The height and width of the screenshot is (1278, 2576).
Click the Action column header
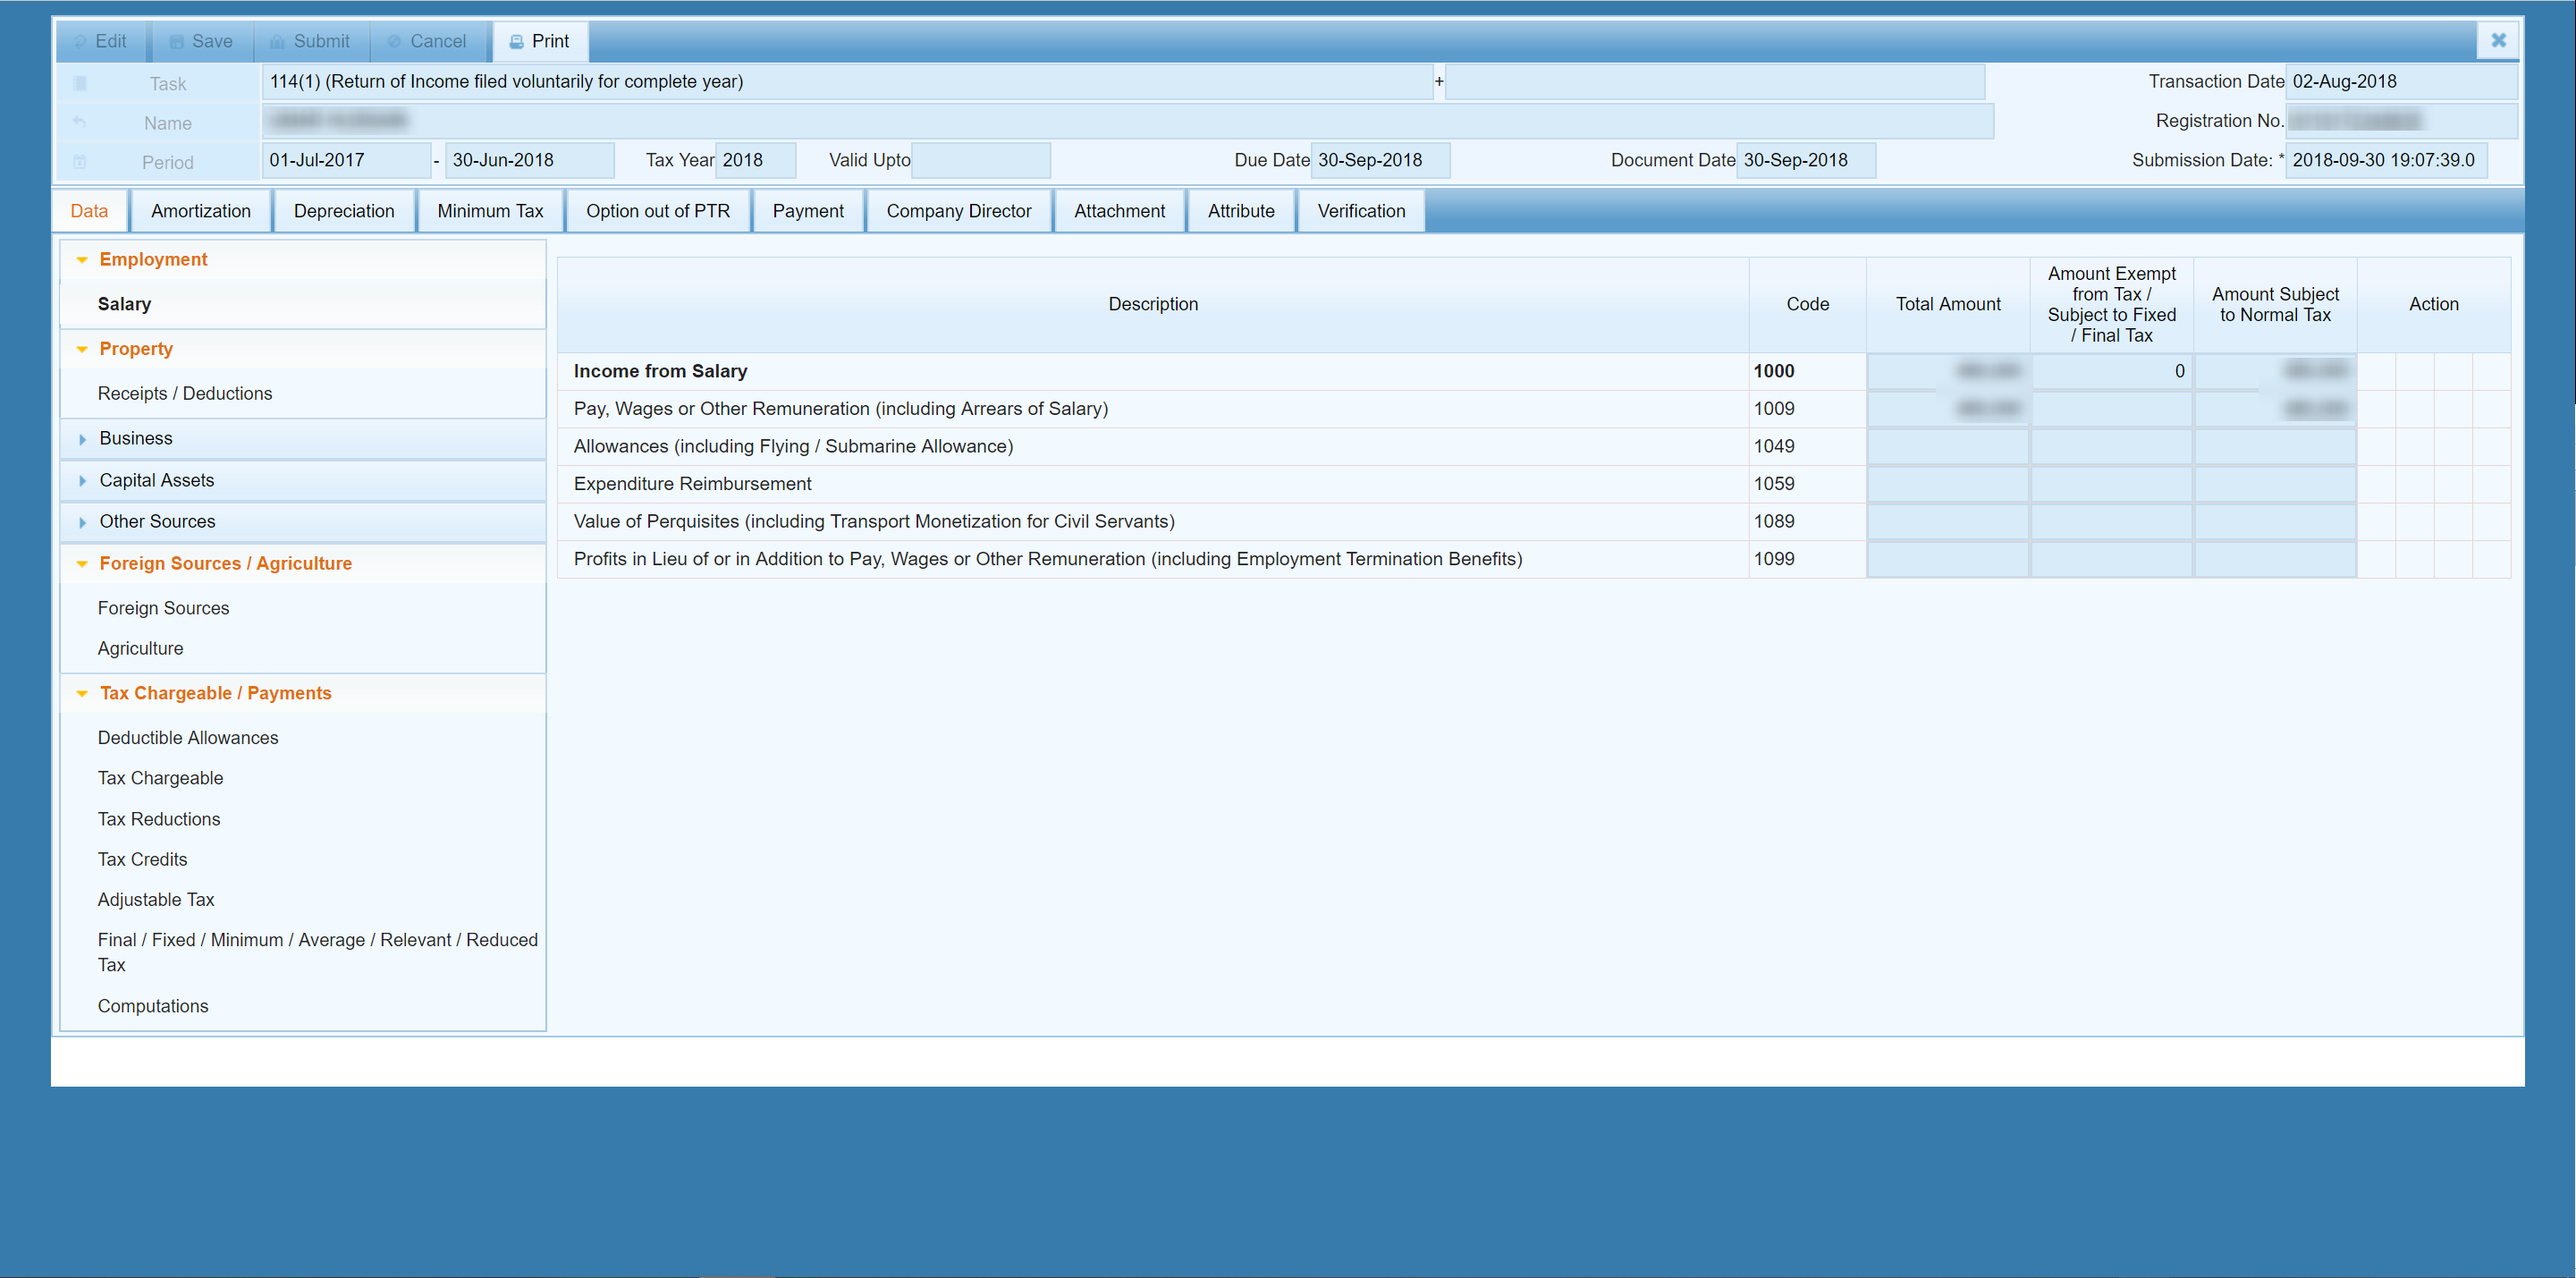pyautogui.click(x=2434, y=304)
